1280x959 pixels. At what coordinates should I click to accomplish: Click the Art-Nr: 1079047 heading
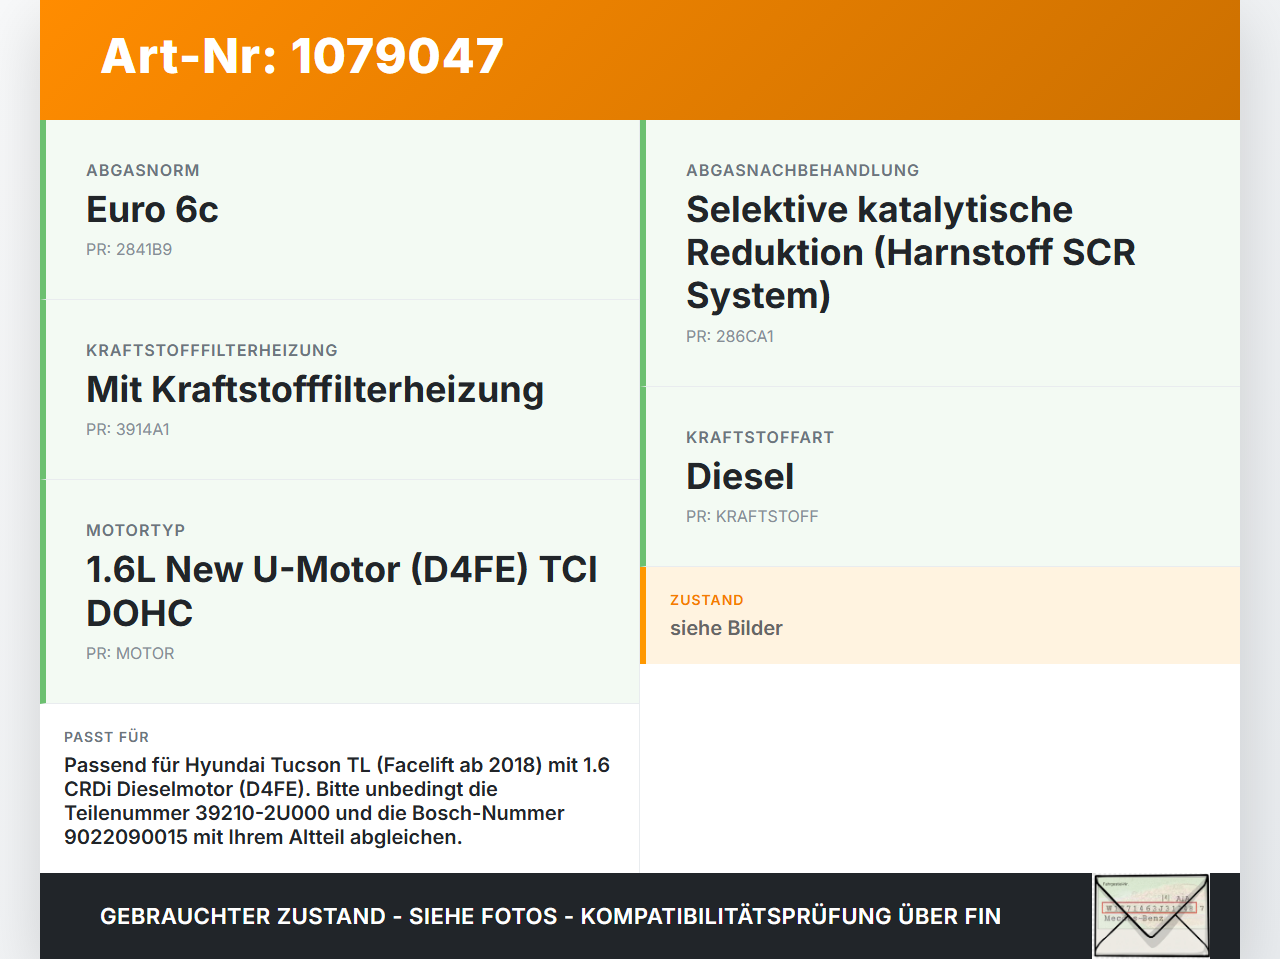coord(302,56)
